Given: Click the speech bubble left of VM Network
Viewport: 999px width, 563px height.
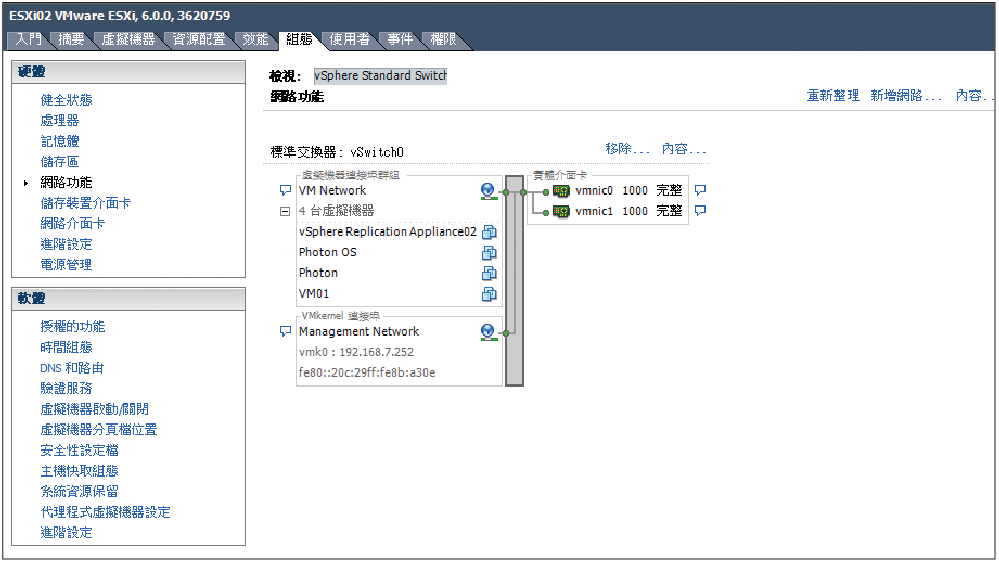Looking at the screenshot, I should point(285,190).
